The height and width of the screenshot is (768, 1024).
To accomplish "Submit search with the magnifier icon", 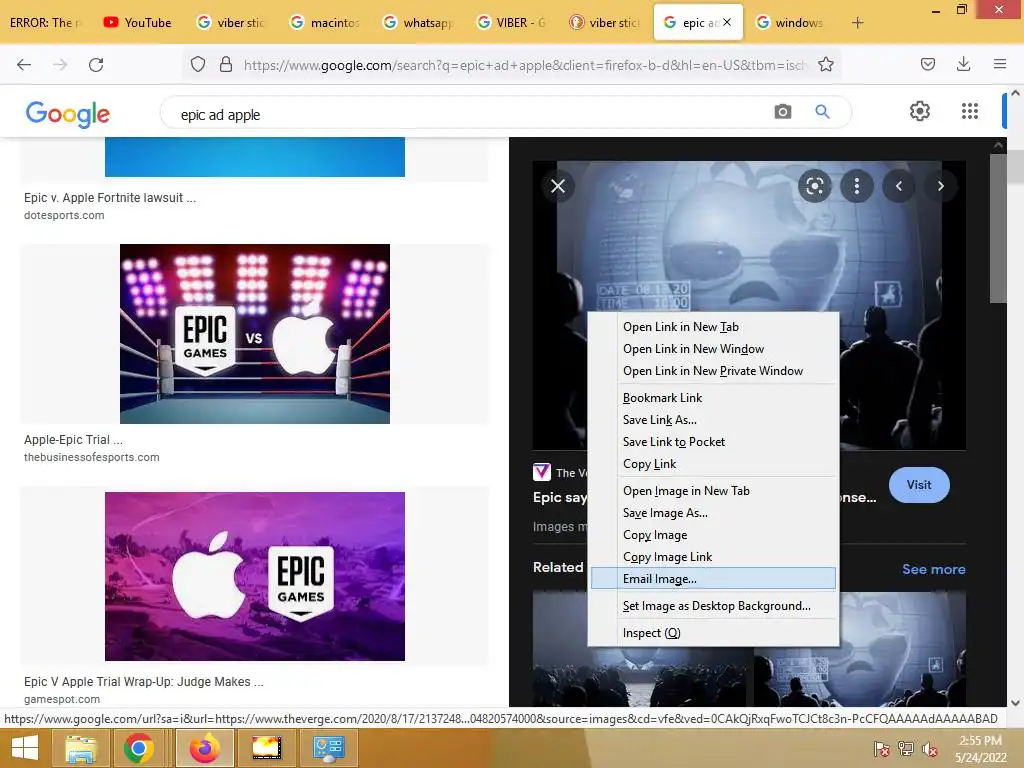I will point(822,112).
